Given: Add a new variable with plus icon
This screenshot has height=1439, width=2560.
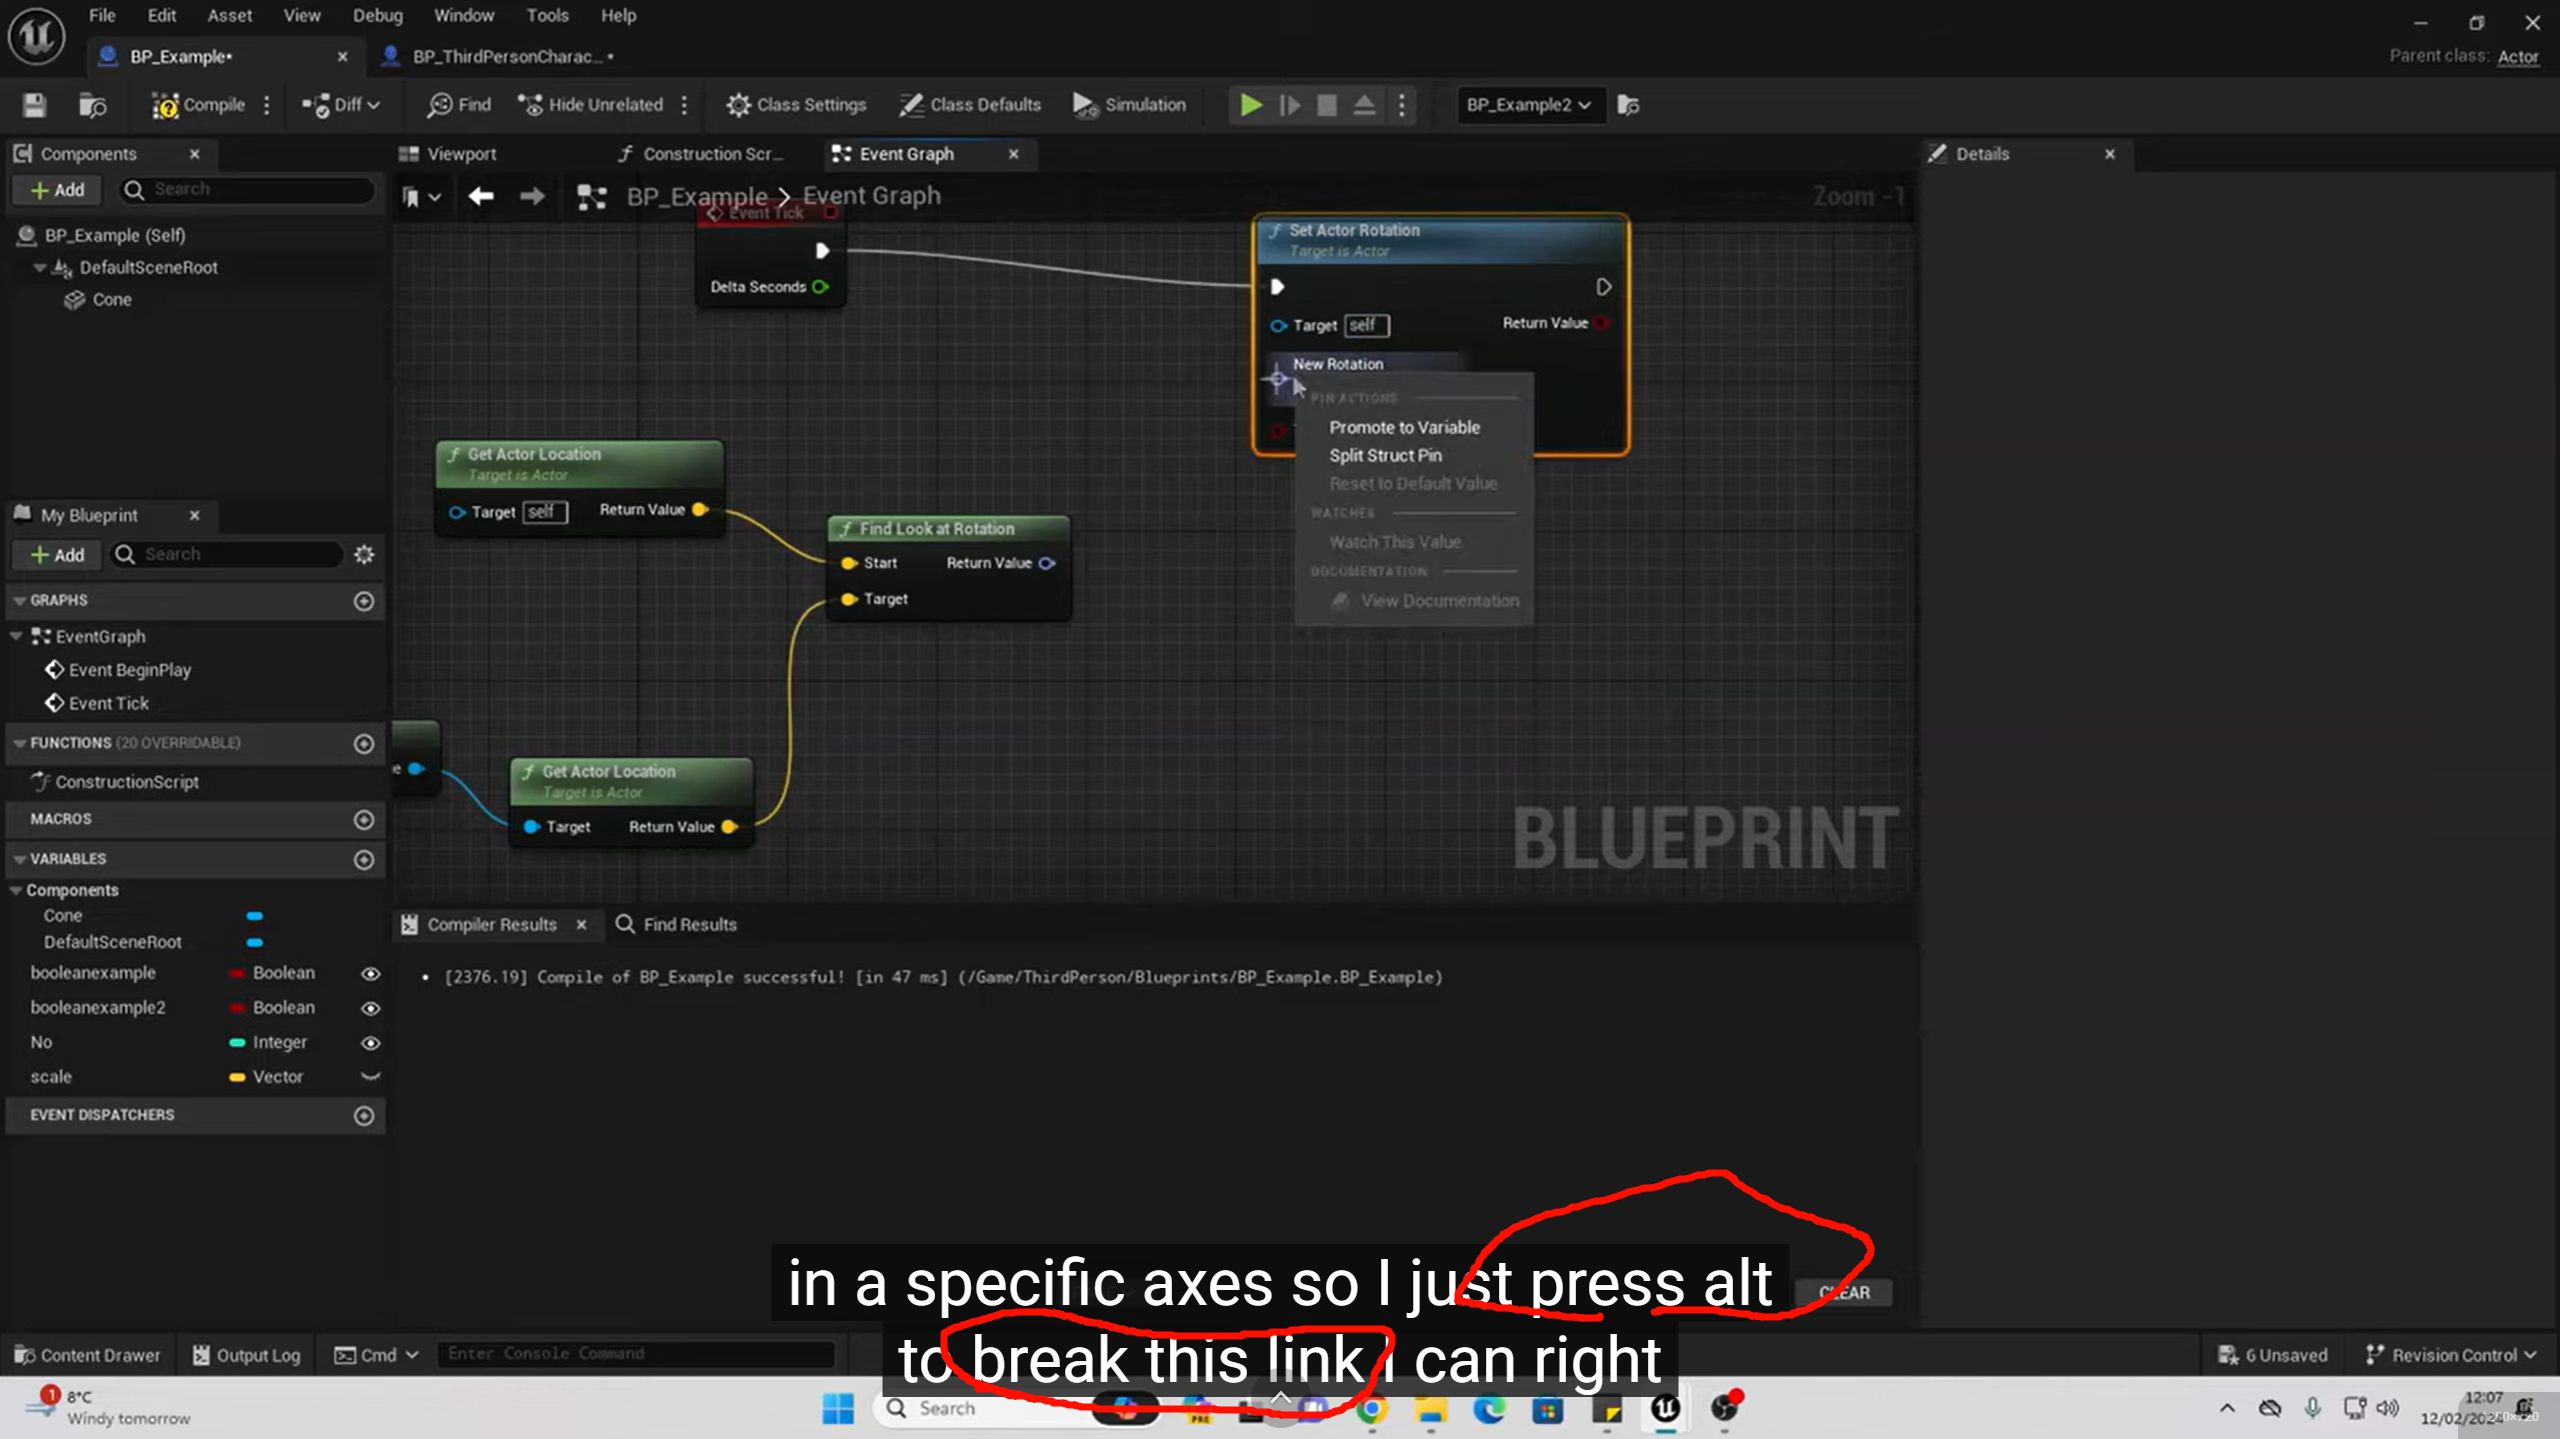Looking at the screenshot, I should pyautogui.click(x=364, y=859).
